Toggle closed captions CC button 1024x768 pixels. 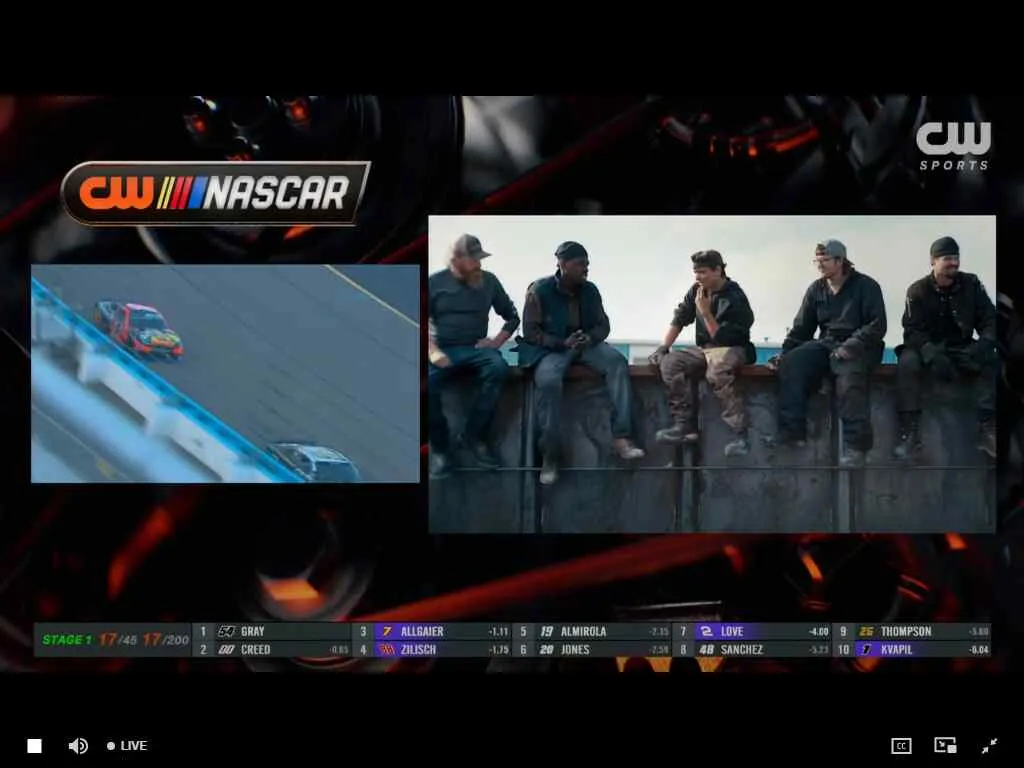click(x=901, y=746)
